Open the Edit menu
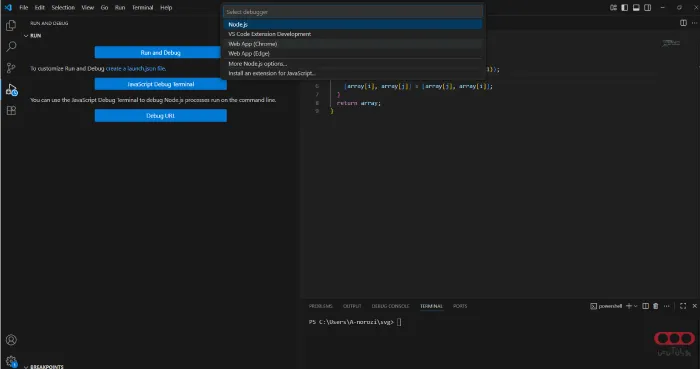This screenshot has width=700, height=369. pos(40,8)
